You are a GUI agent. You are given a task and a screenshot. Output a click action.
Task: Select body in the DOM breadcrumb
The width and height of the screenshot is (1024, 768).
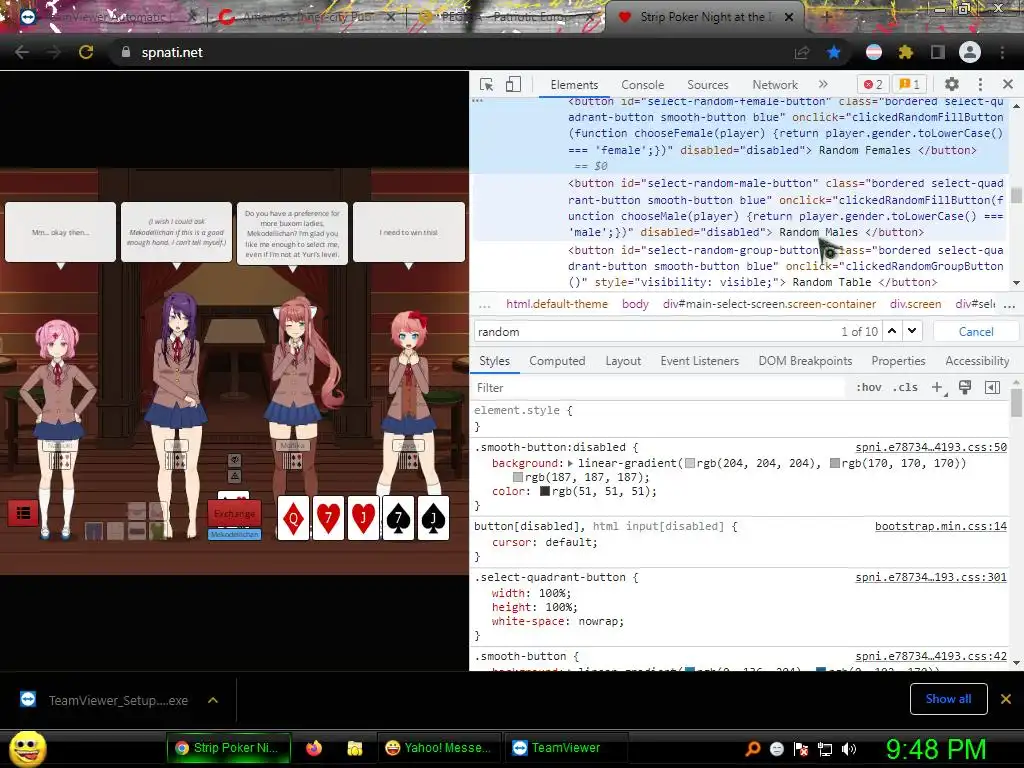[x=635, y=304]
